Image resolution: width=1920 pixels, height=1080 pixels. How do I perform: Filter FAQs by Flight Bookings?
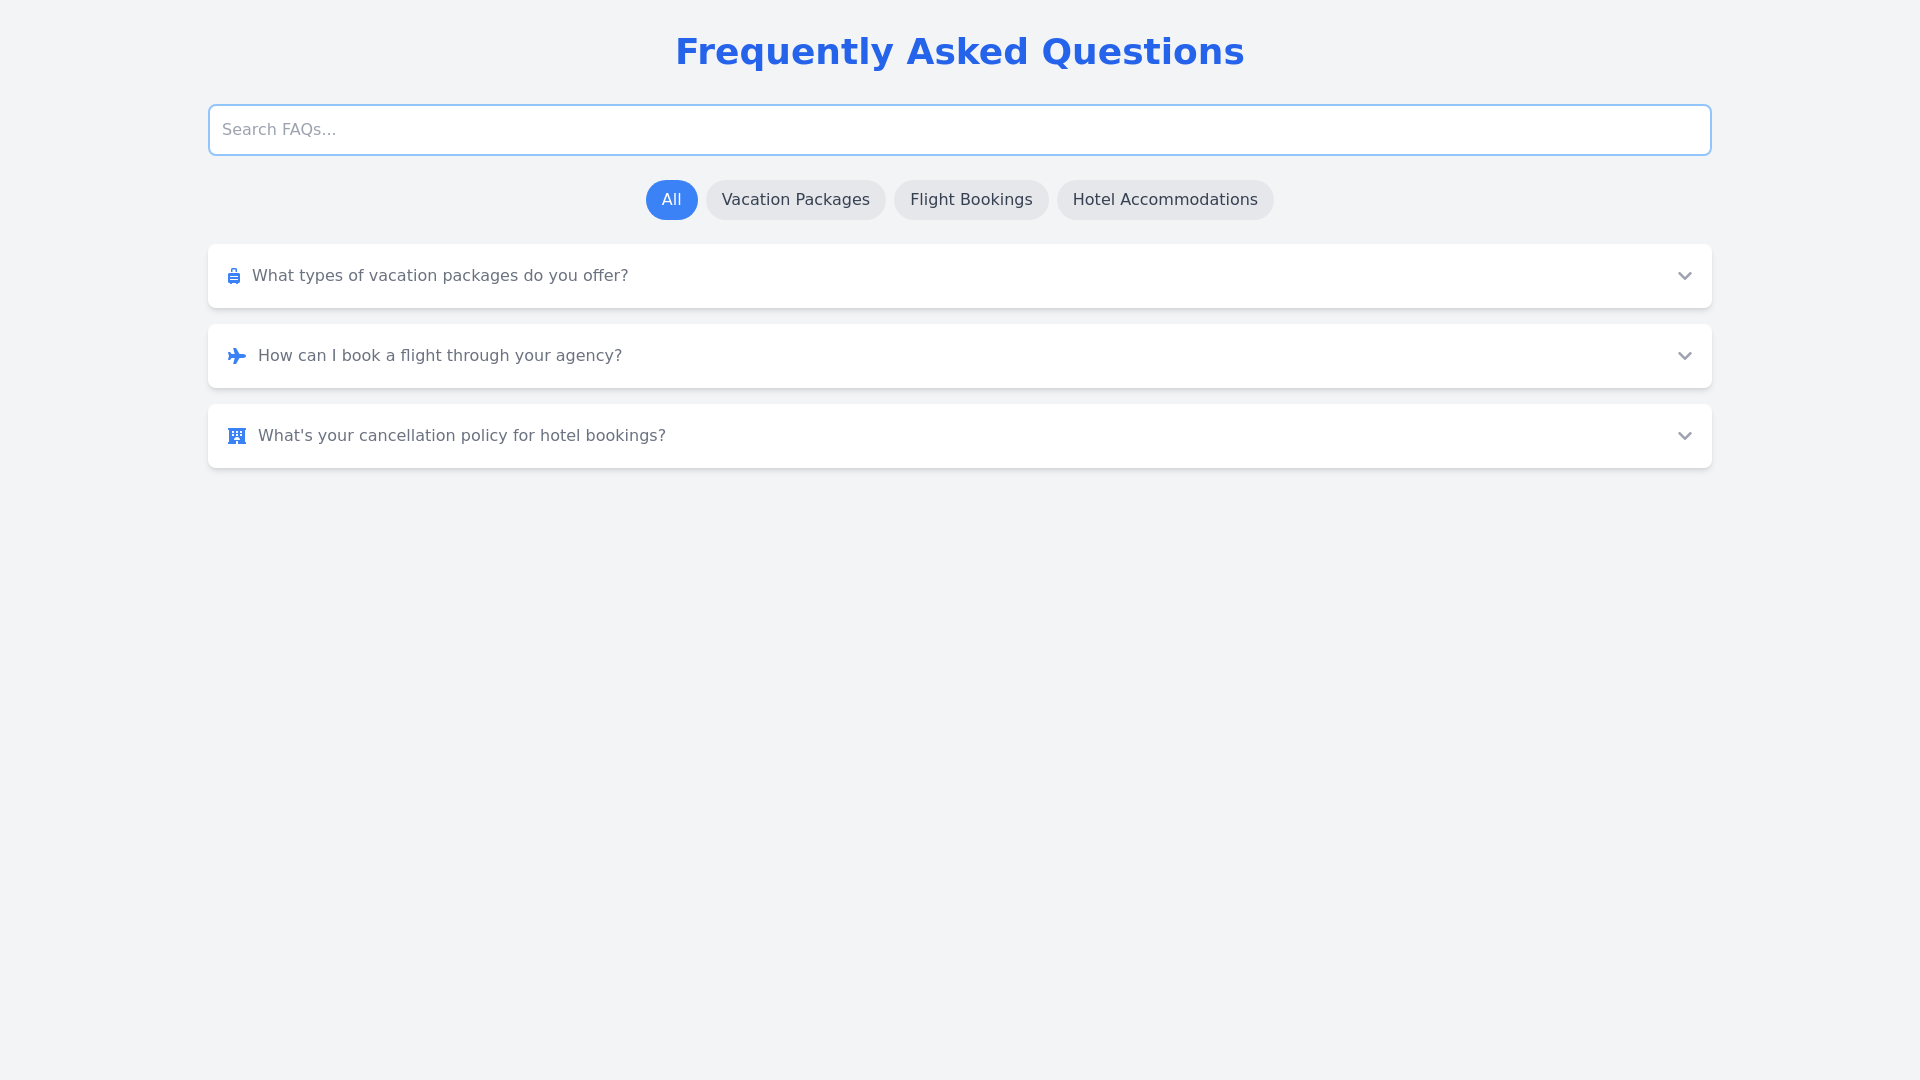pyautogui.click(x=970, y=200)
